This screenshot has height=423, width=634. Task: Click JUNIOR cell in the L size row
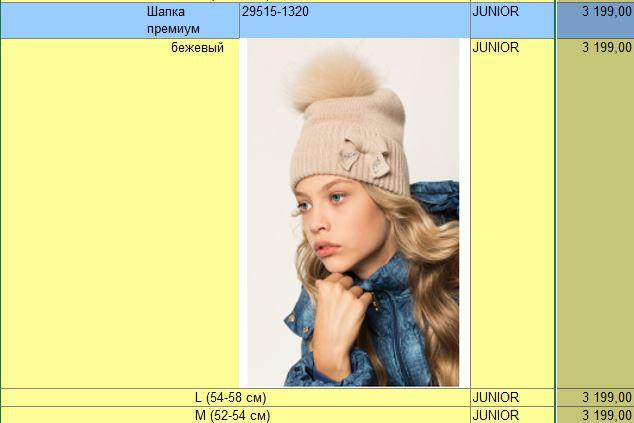pos(512,398)
